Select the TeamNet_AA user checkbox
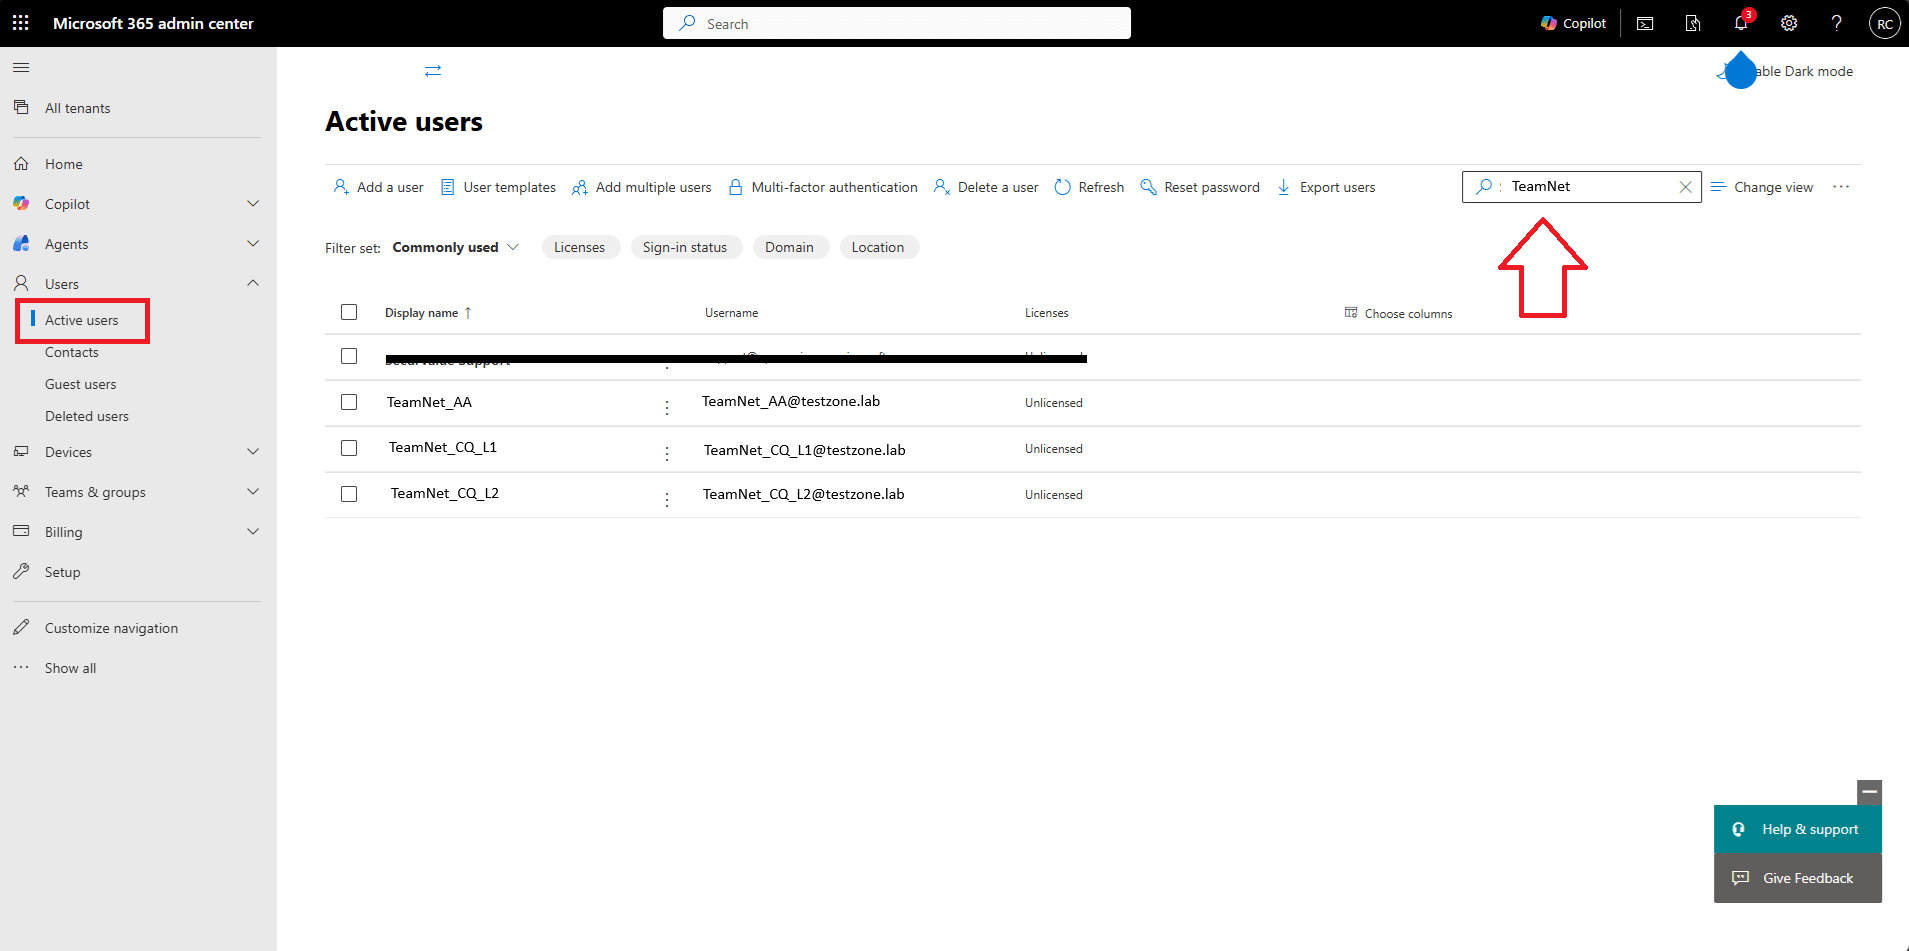This screenshot has height=951, width=1909. (349, 402)
